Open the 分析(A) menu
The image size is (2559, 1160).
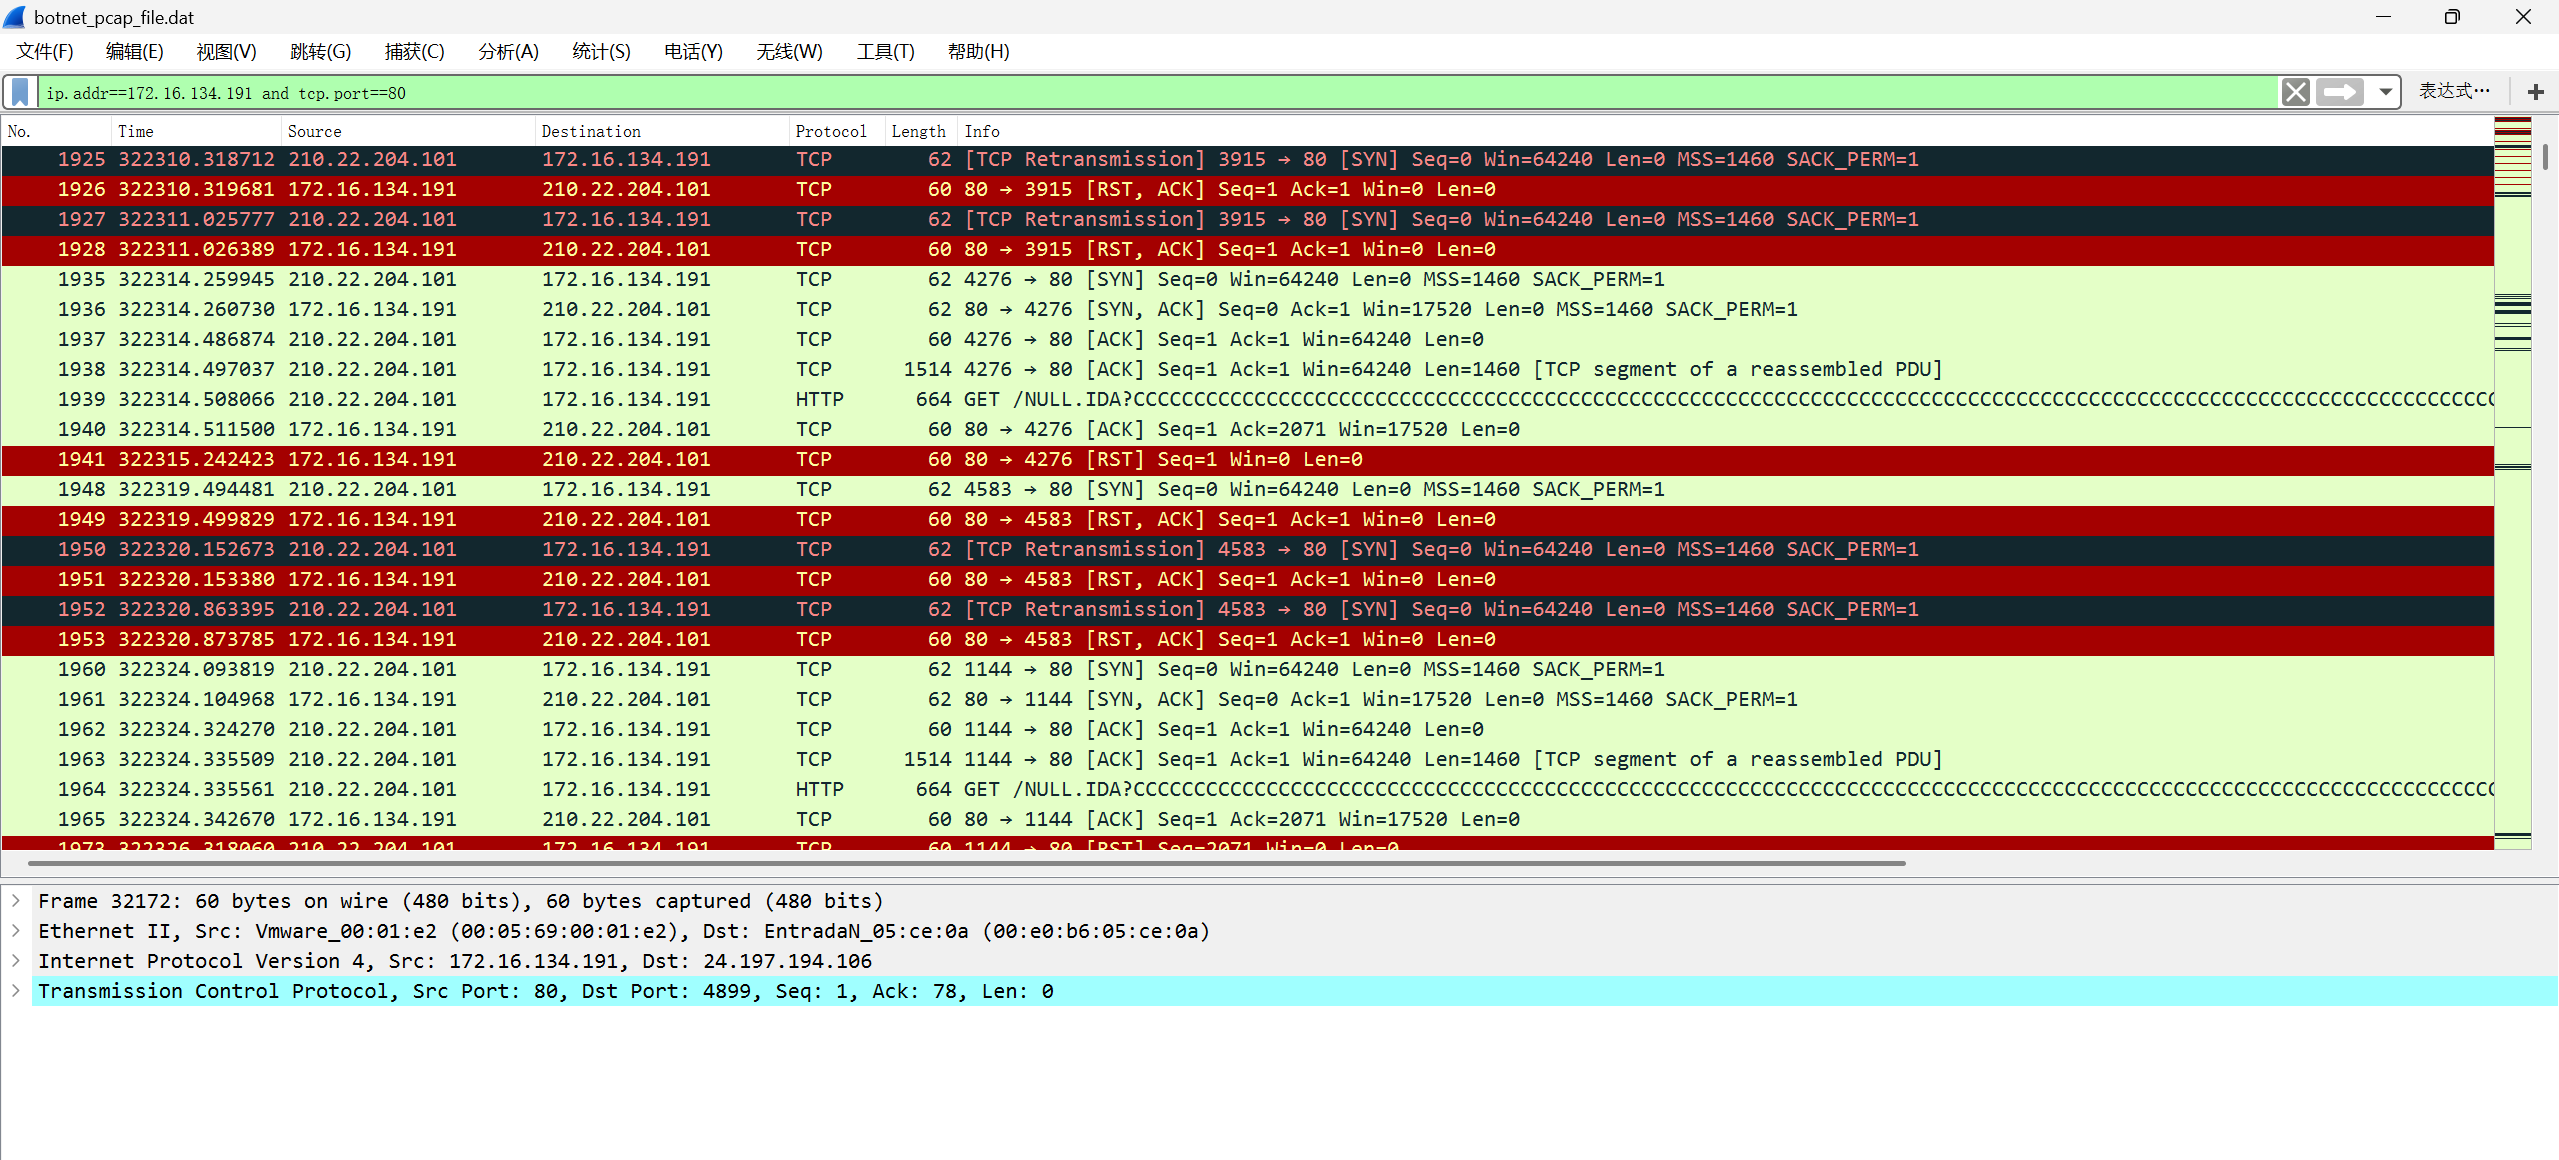coord(508,52)
